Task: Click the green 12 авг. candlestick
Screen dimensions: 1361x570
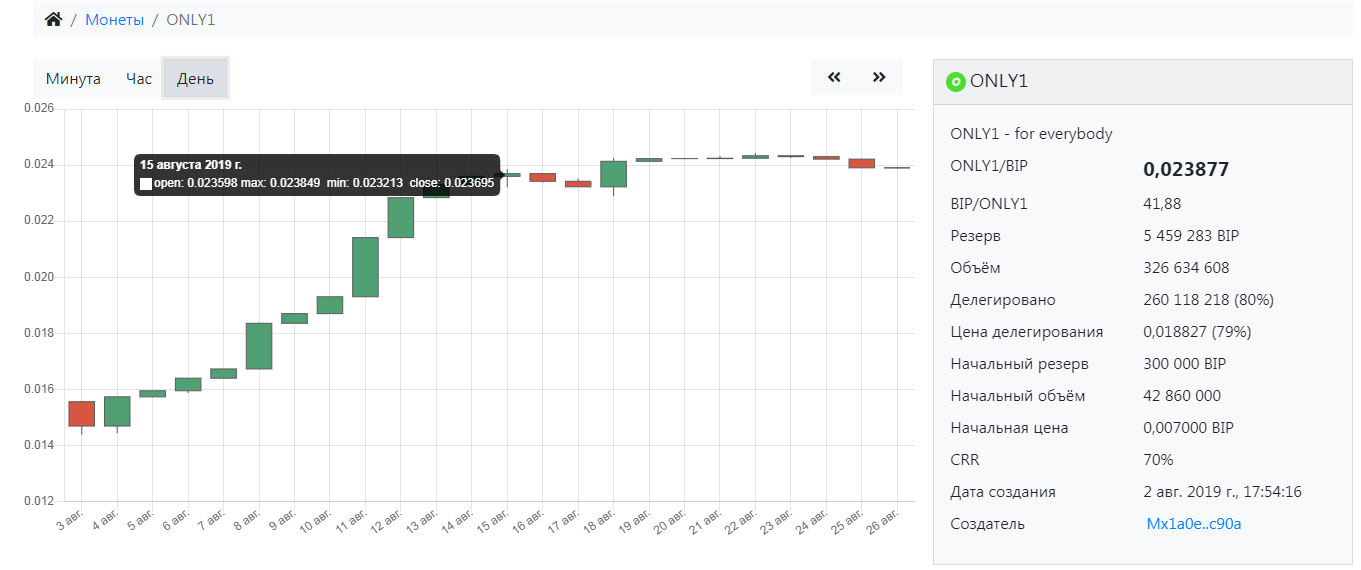Action: click(401, 218)
